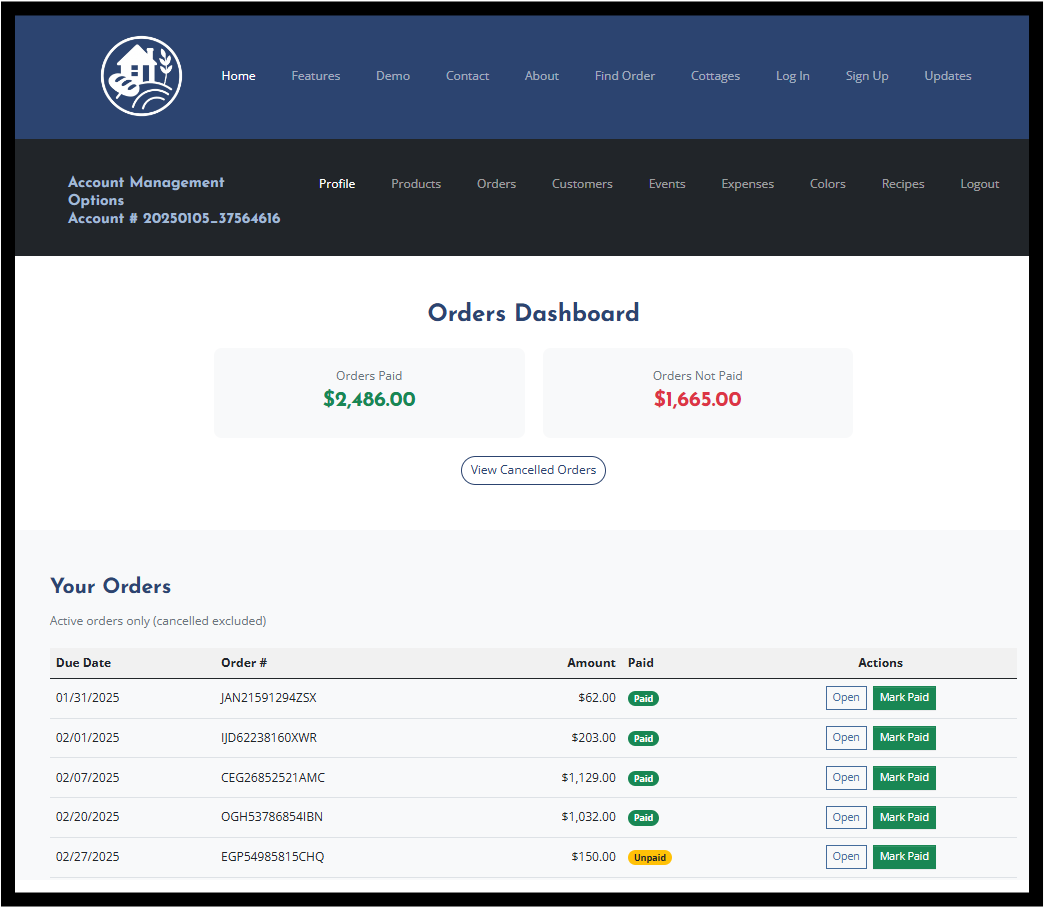The image size is (1044, 907).
Task: Switch to the Customers tab
Action: [x=582, y=184]
